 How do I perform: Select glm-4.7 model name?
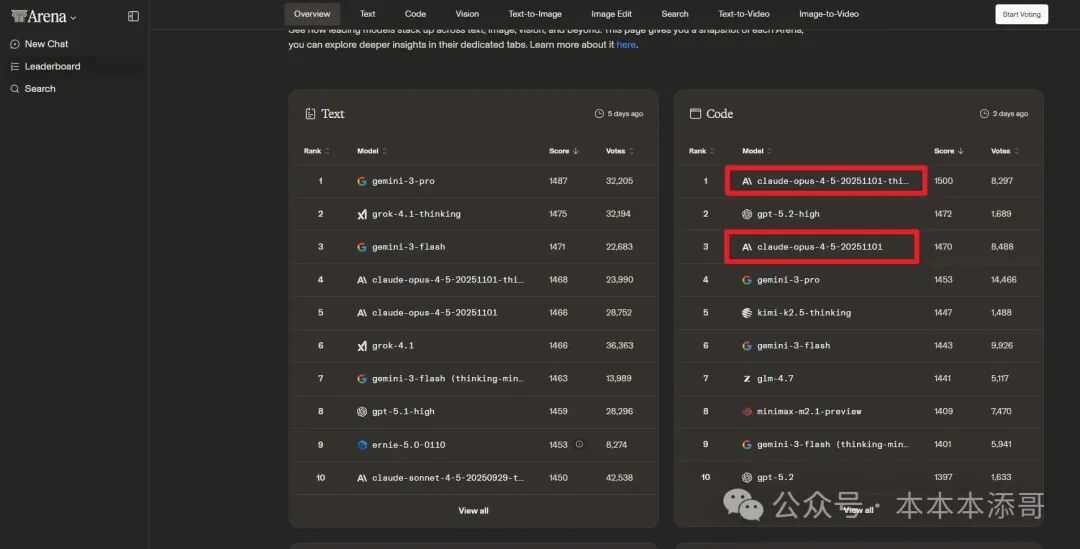(x=776, y=379)
